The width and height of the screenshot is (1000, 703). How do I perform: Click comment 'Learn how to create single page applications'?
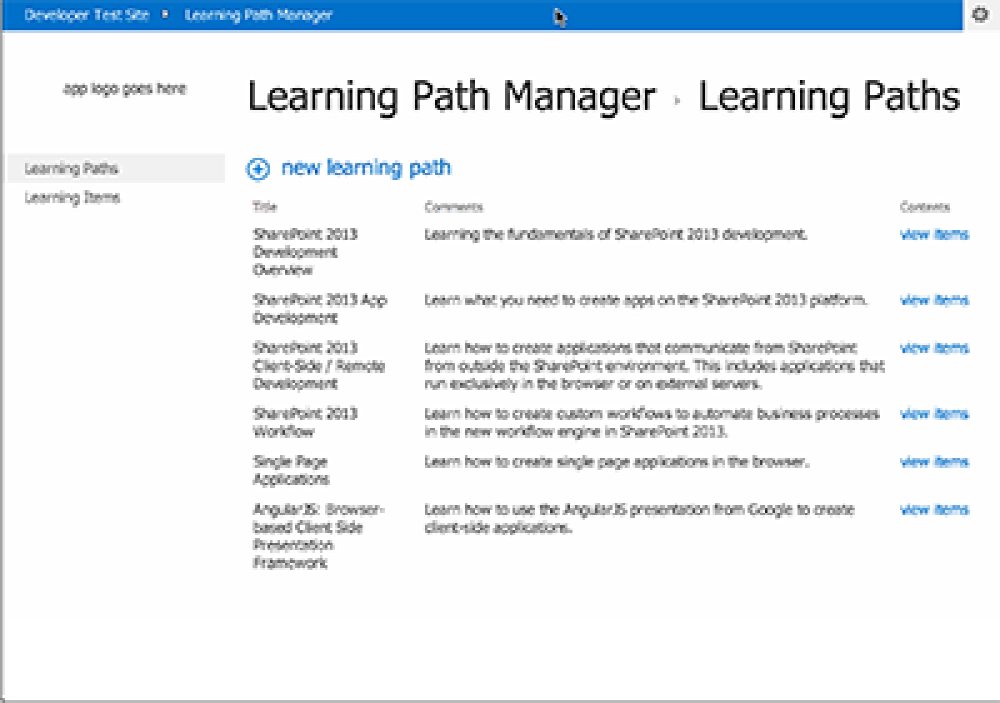(617, 461)
